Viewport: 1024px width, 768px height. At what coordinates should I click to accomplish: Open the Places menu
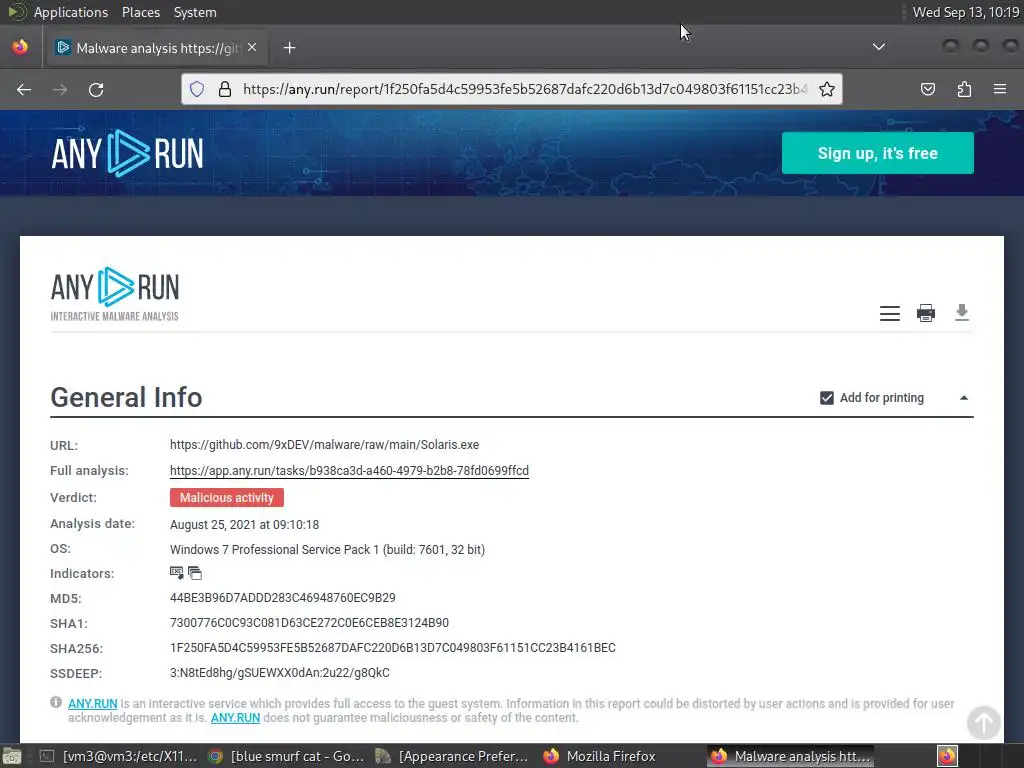click(141, 12)
